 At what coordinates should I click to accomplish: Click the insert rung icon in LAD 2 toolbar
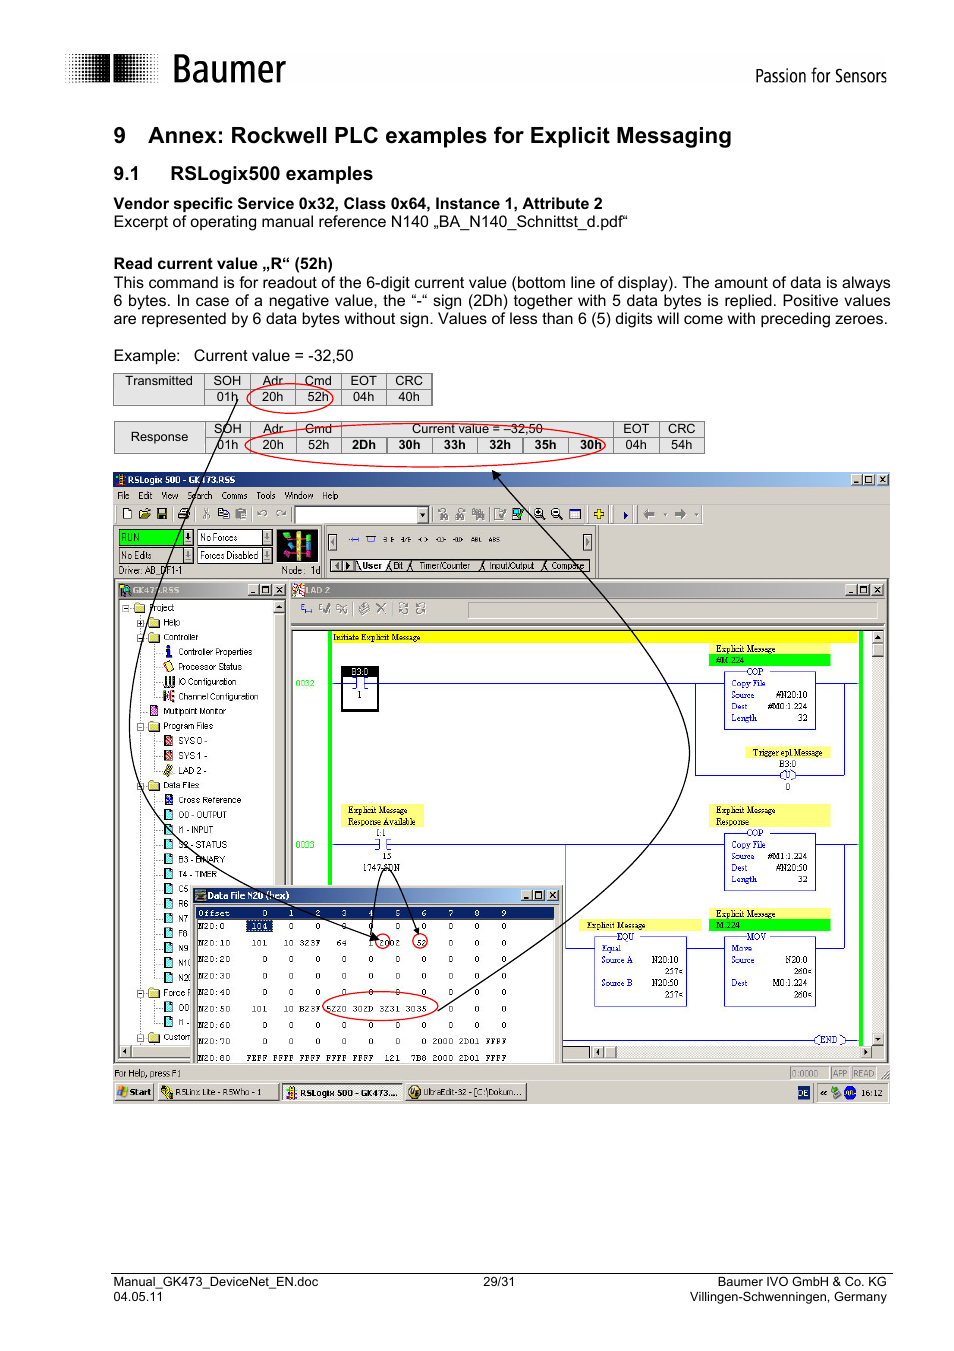click(306, 608)
